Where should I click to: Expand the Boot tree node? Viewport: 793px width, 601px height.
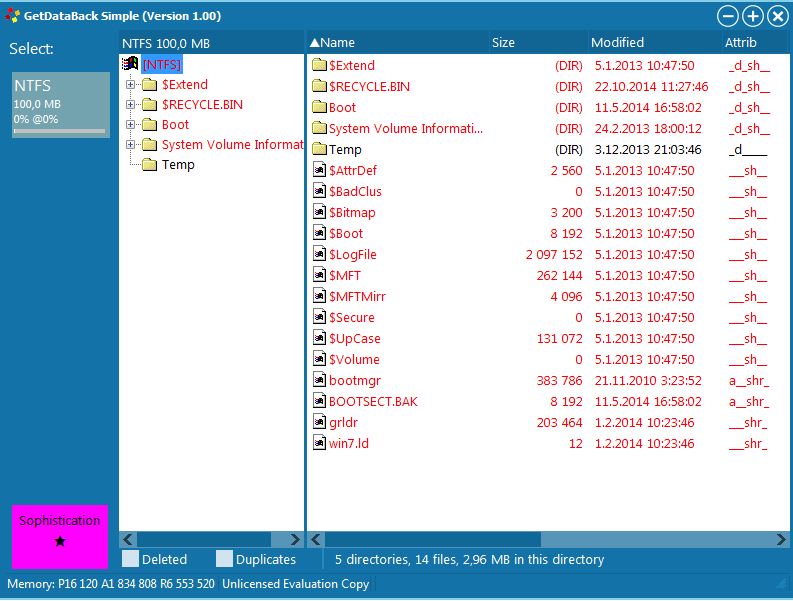pos(130,124)
